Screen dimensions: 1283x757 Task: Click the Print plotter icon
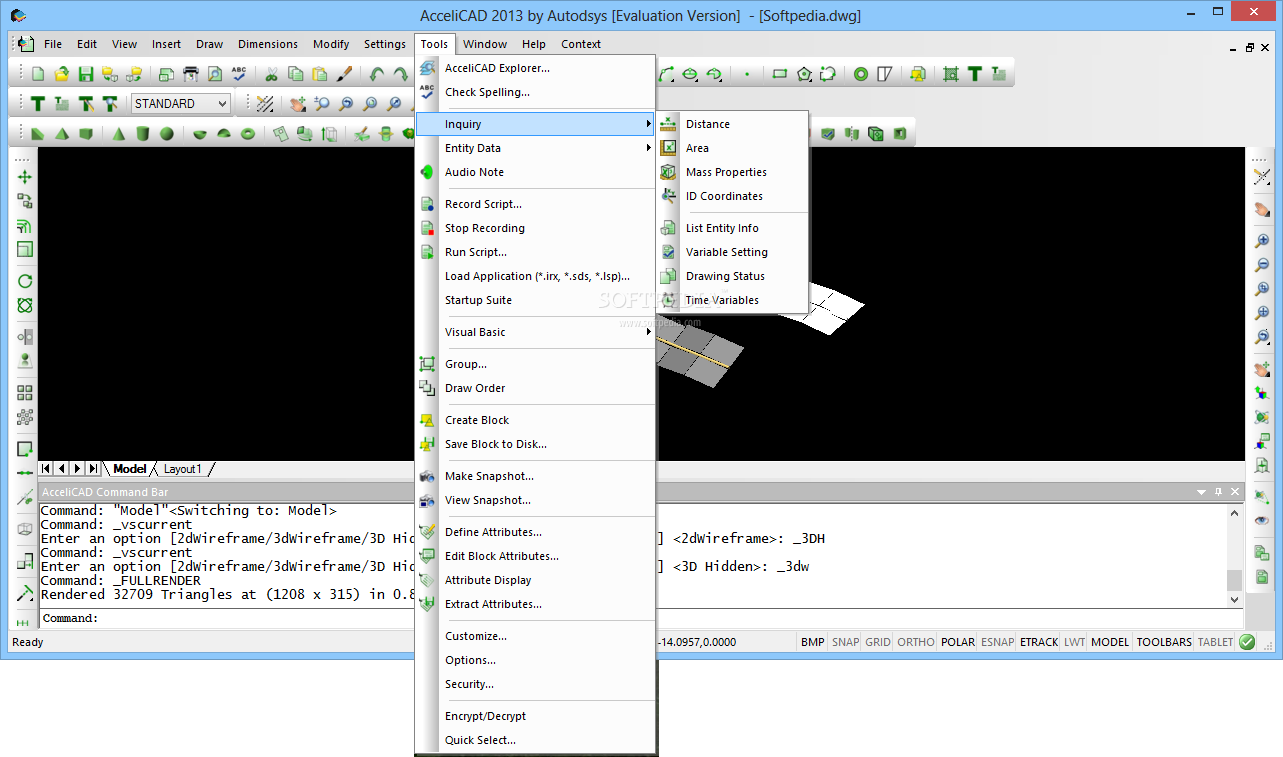click(x=190, y=74)
